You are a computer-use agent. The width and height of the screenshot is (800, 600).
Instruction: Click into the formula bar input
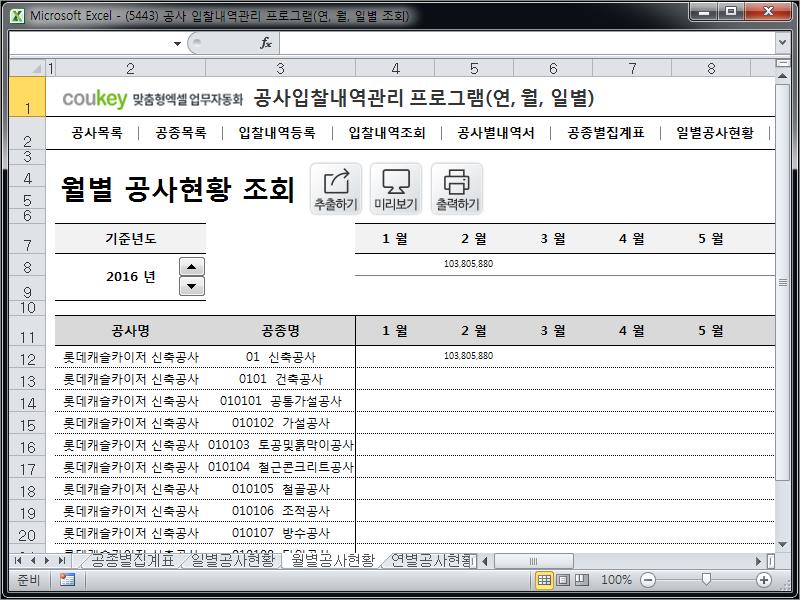click(x=527, y=43)
